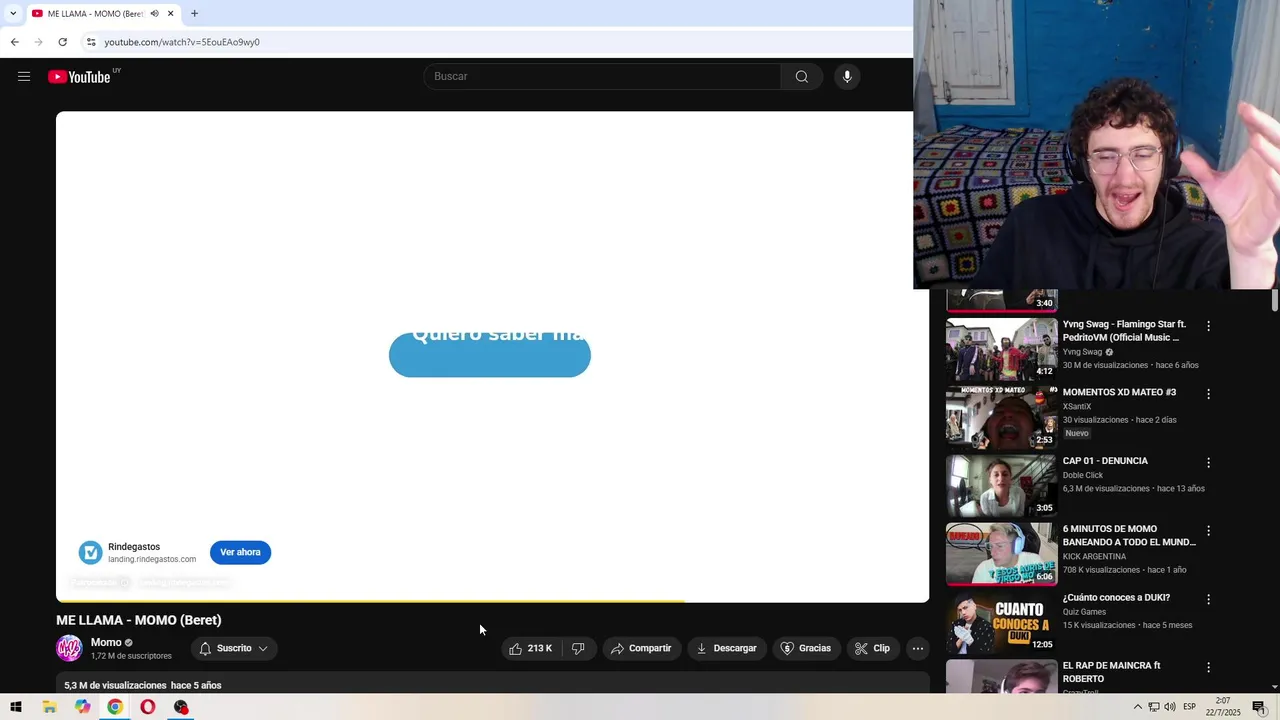Download the video with Descargar
This screenshot has height=720, width=1280.
pos(727,648)
